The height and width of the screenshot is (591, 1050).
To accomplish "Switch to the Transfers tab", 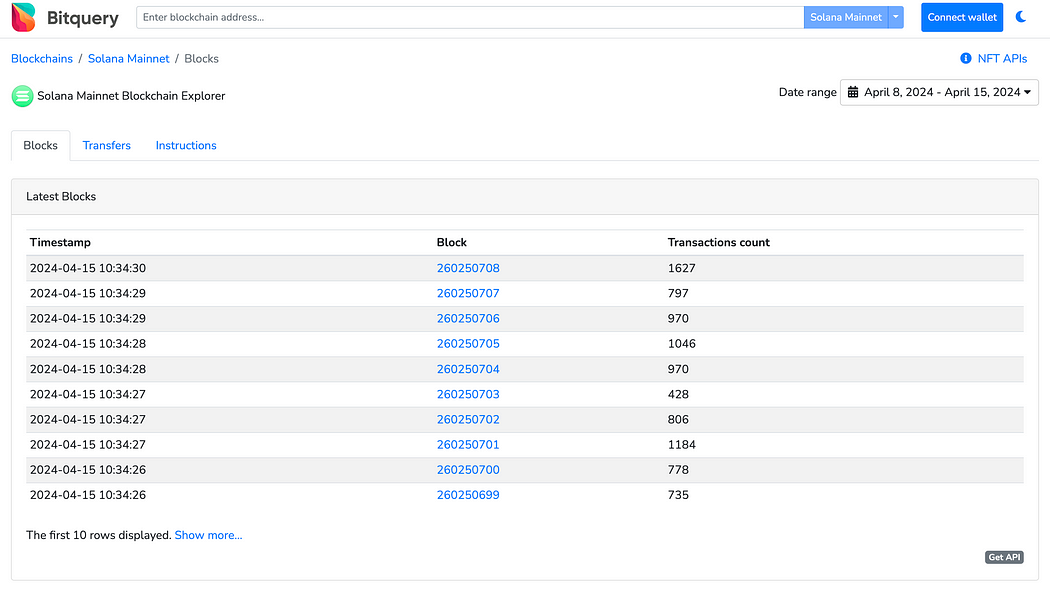I will (x=106, y=145).
